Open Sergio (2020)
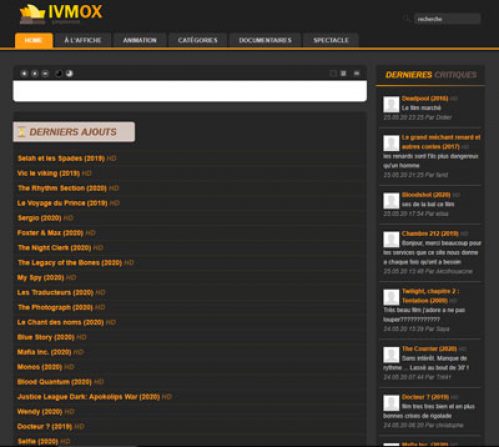This screenshot has height=447, width=499. [39, 218]
